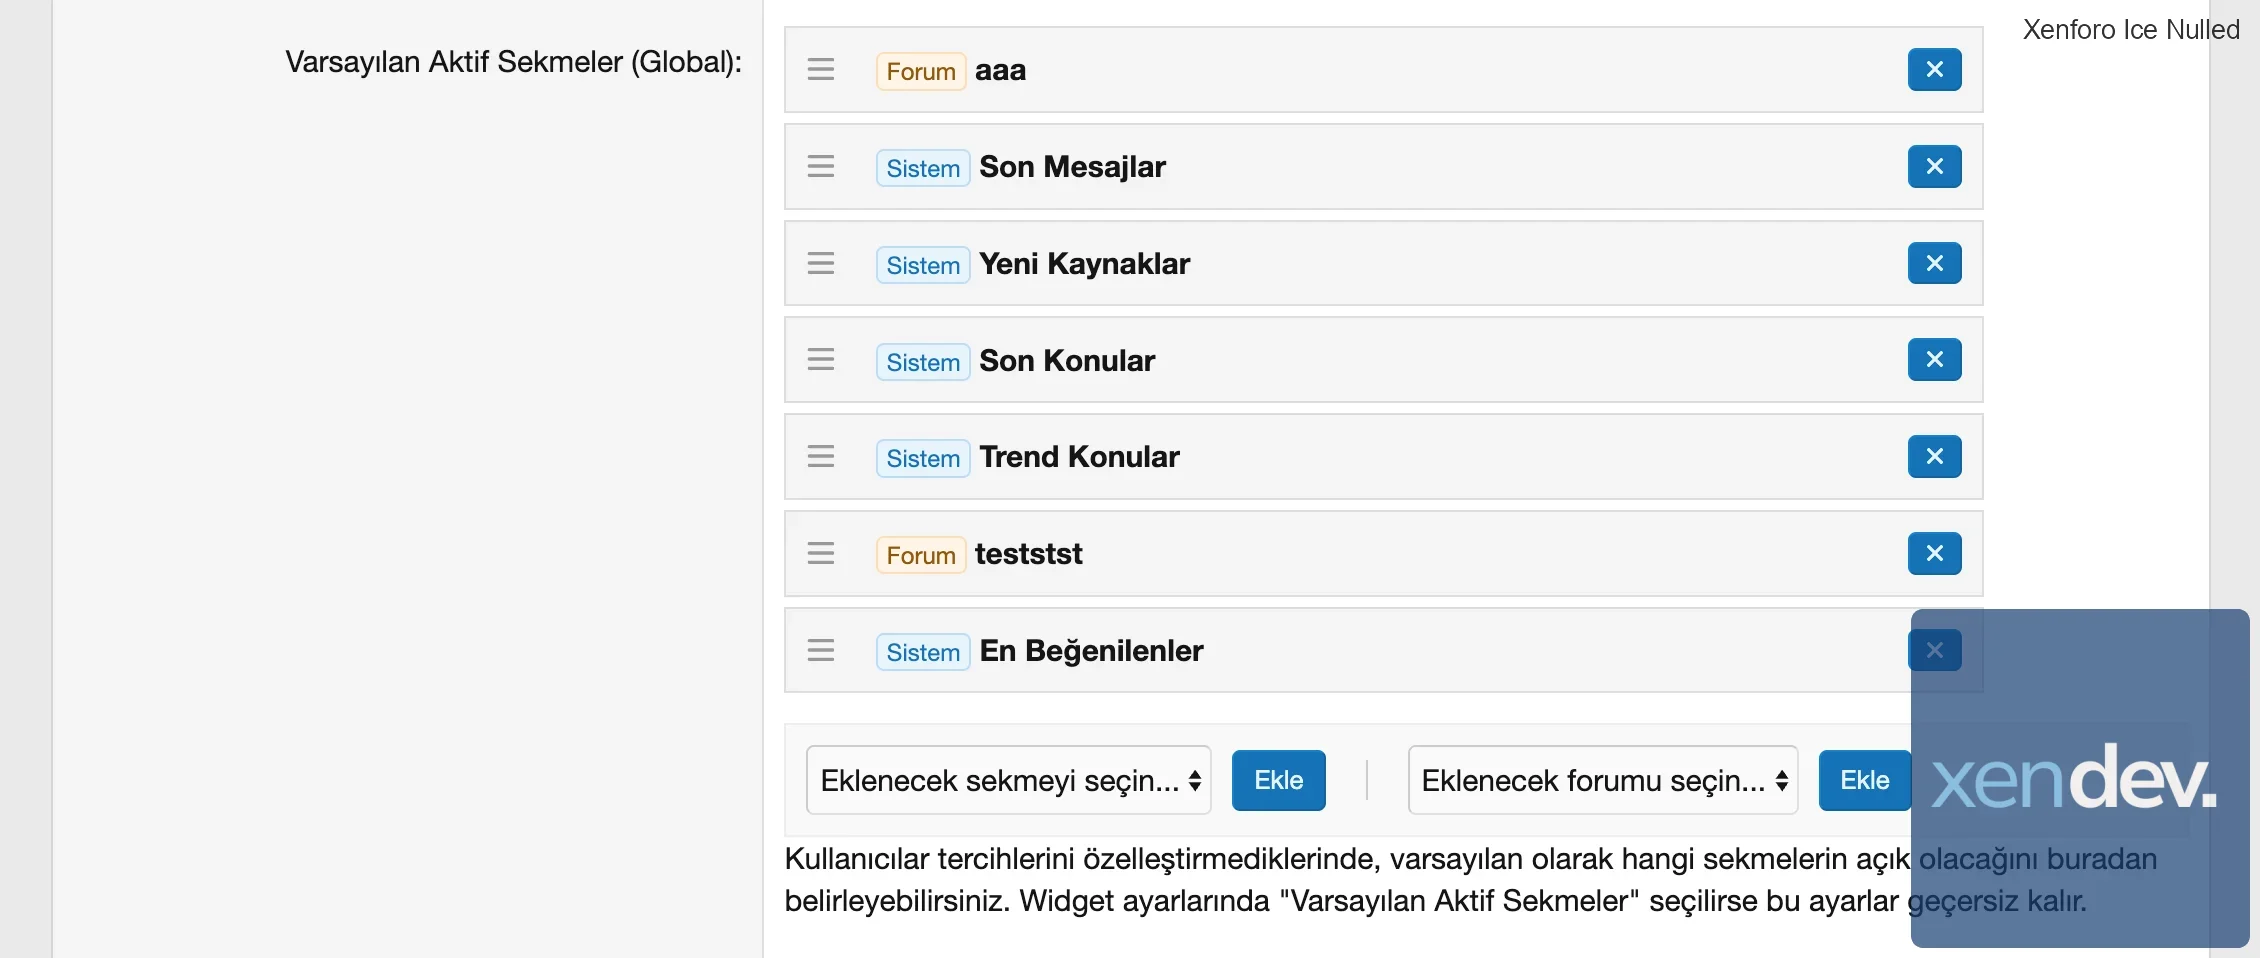Expand the 'Eklenecek forumu seçin...' dropdown

pyautogui.click(x=1602, y=780)
